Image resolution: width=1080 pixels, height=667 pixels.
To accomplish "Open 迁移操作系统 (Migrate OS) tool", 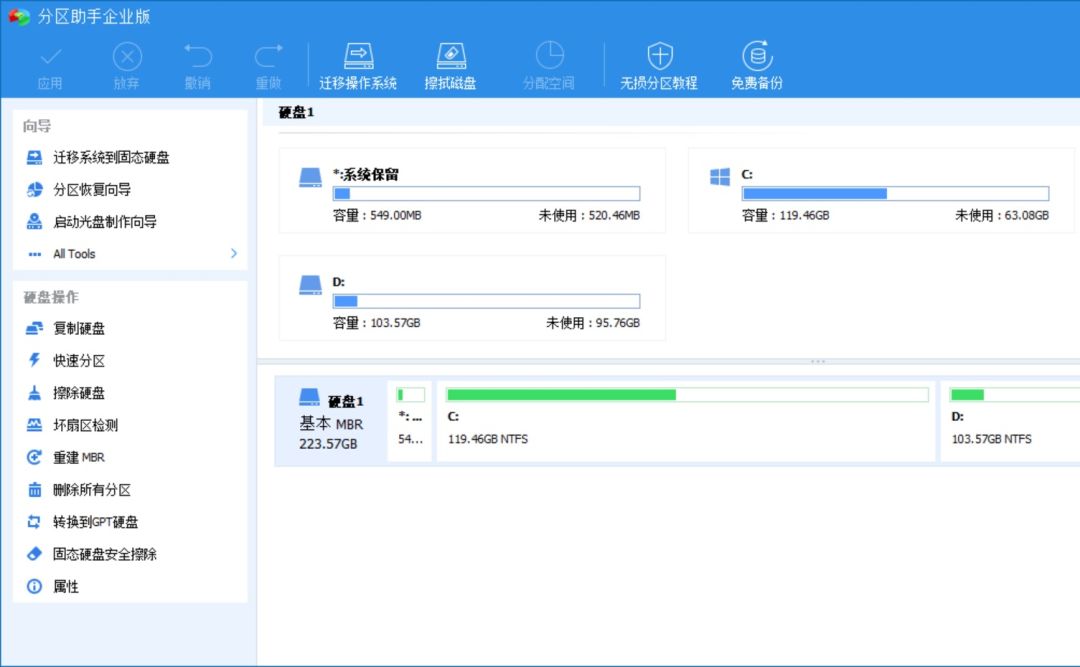I will [x=358, y=67].
